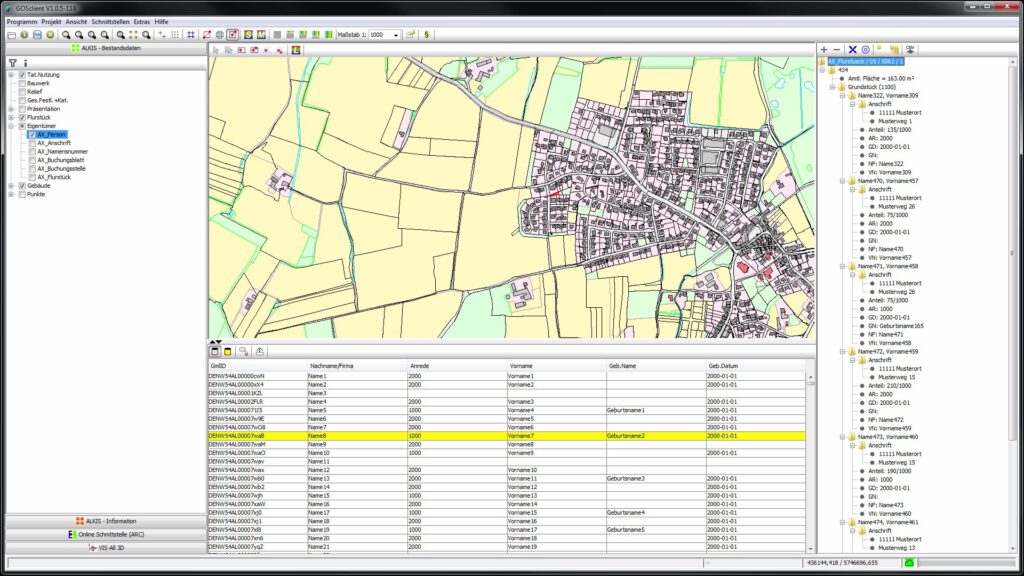Expand the Präsentation tree node

[11, 109]
